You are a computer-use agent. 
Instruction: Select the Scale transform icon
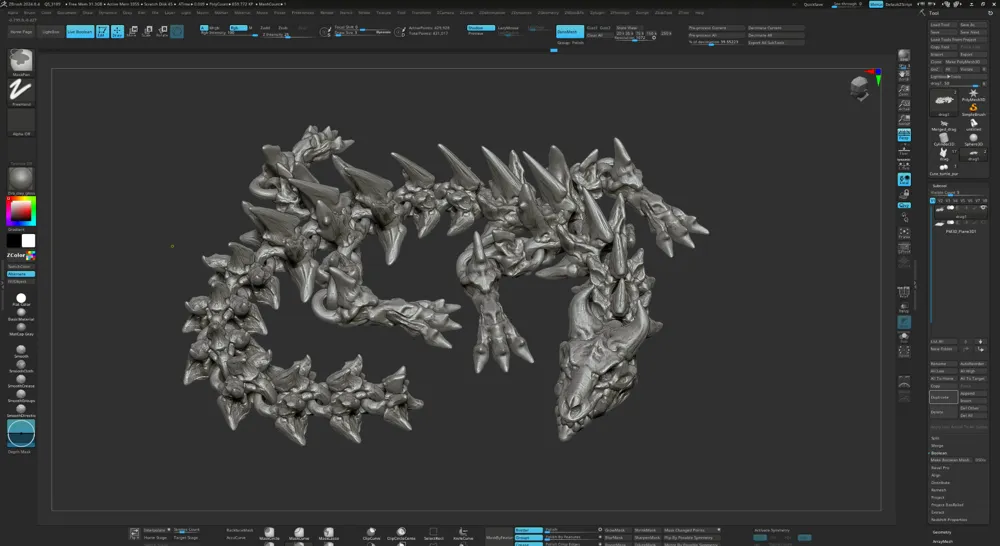[147, 31]
